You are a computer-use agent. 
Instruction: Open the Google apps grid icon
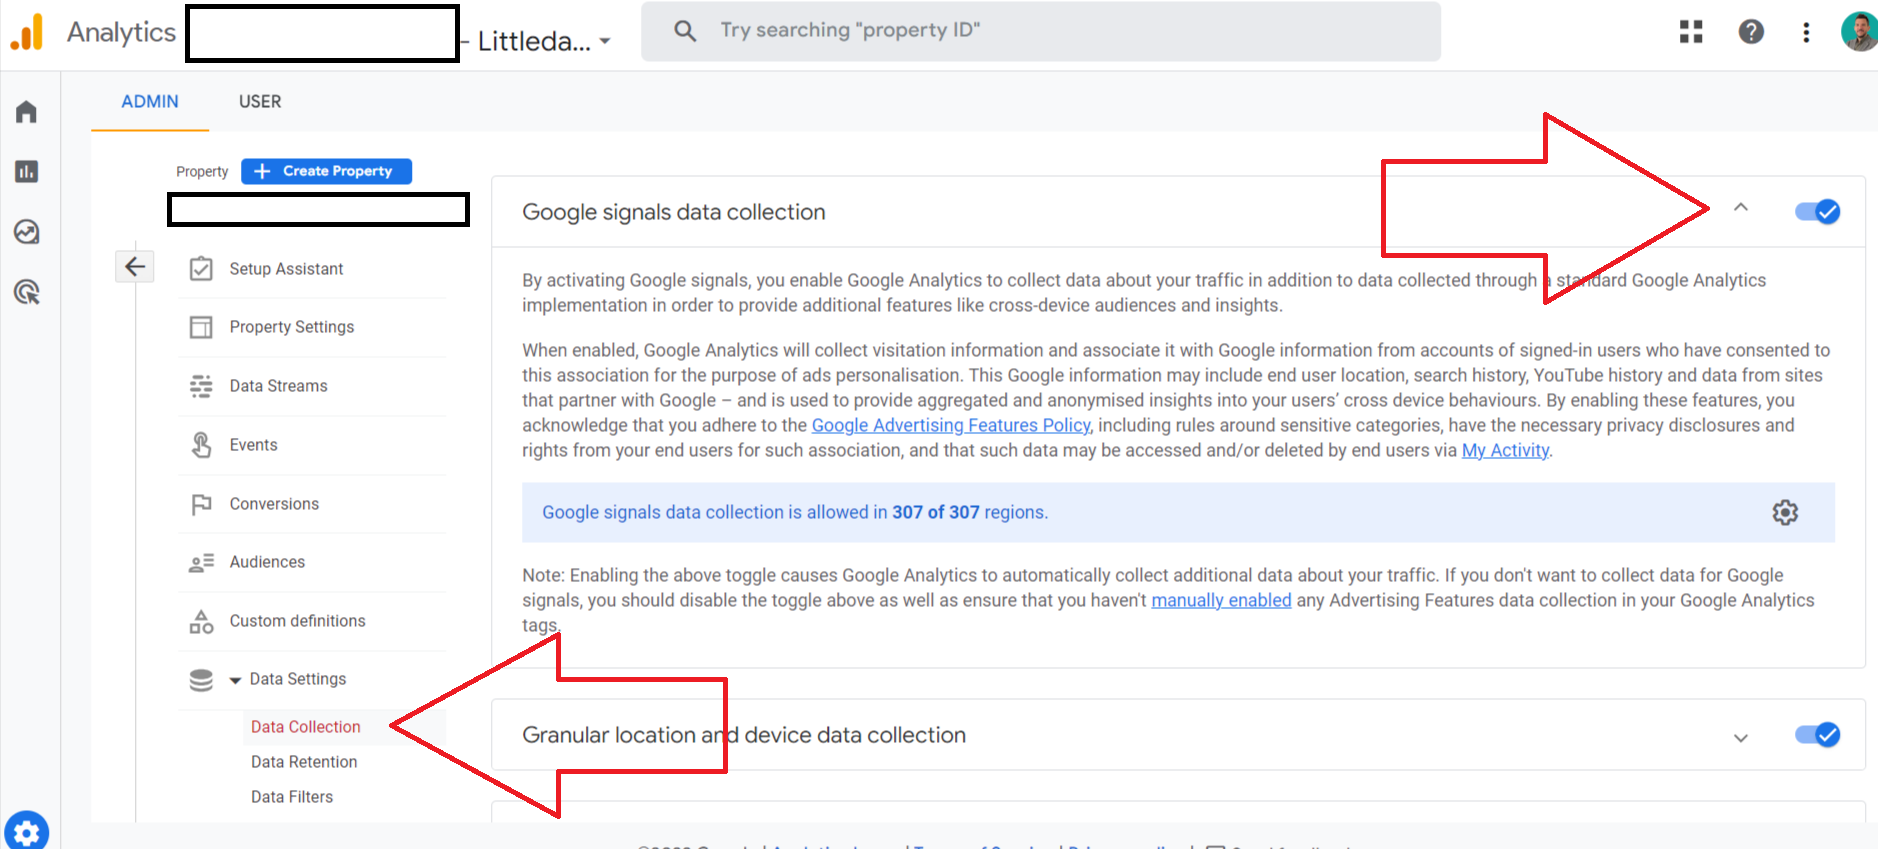click(x=1691, y=32)
